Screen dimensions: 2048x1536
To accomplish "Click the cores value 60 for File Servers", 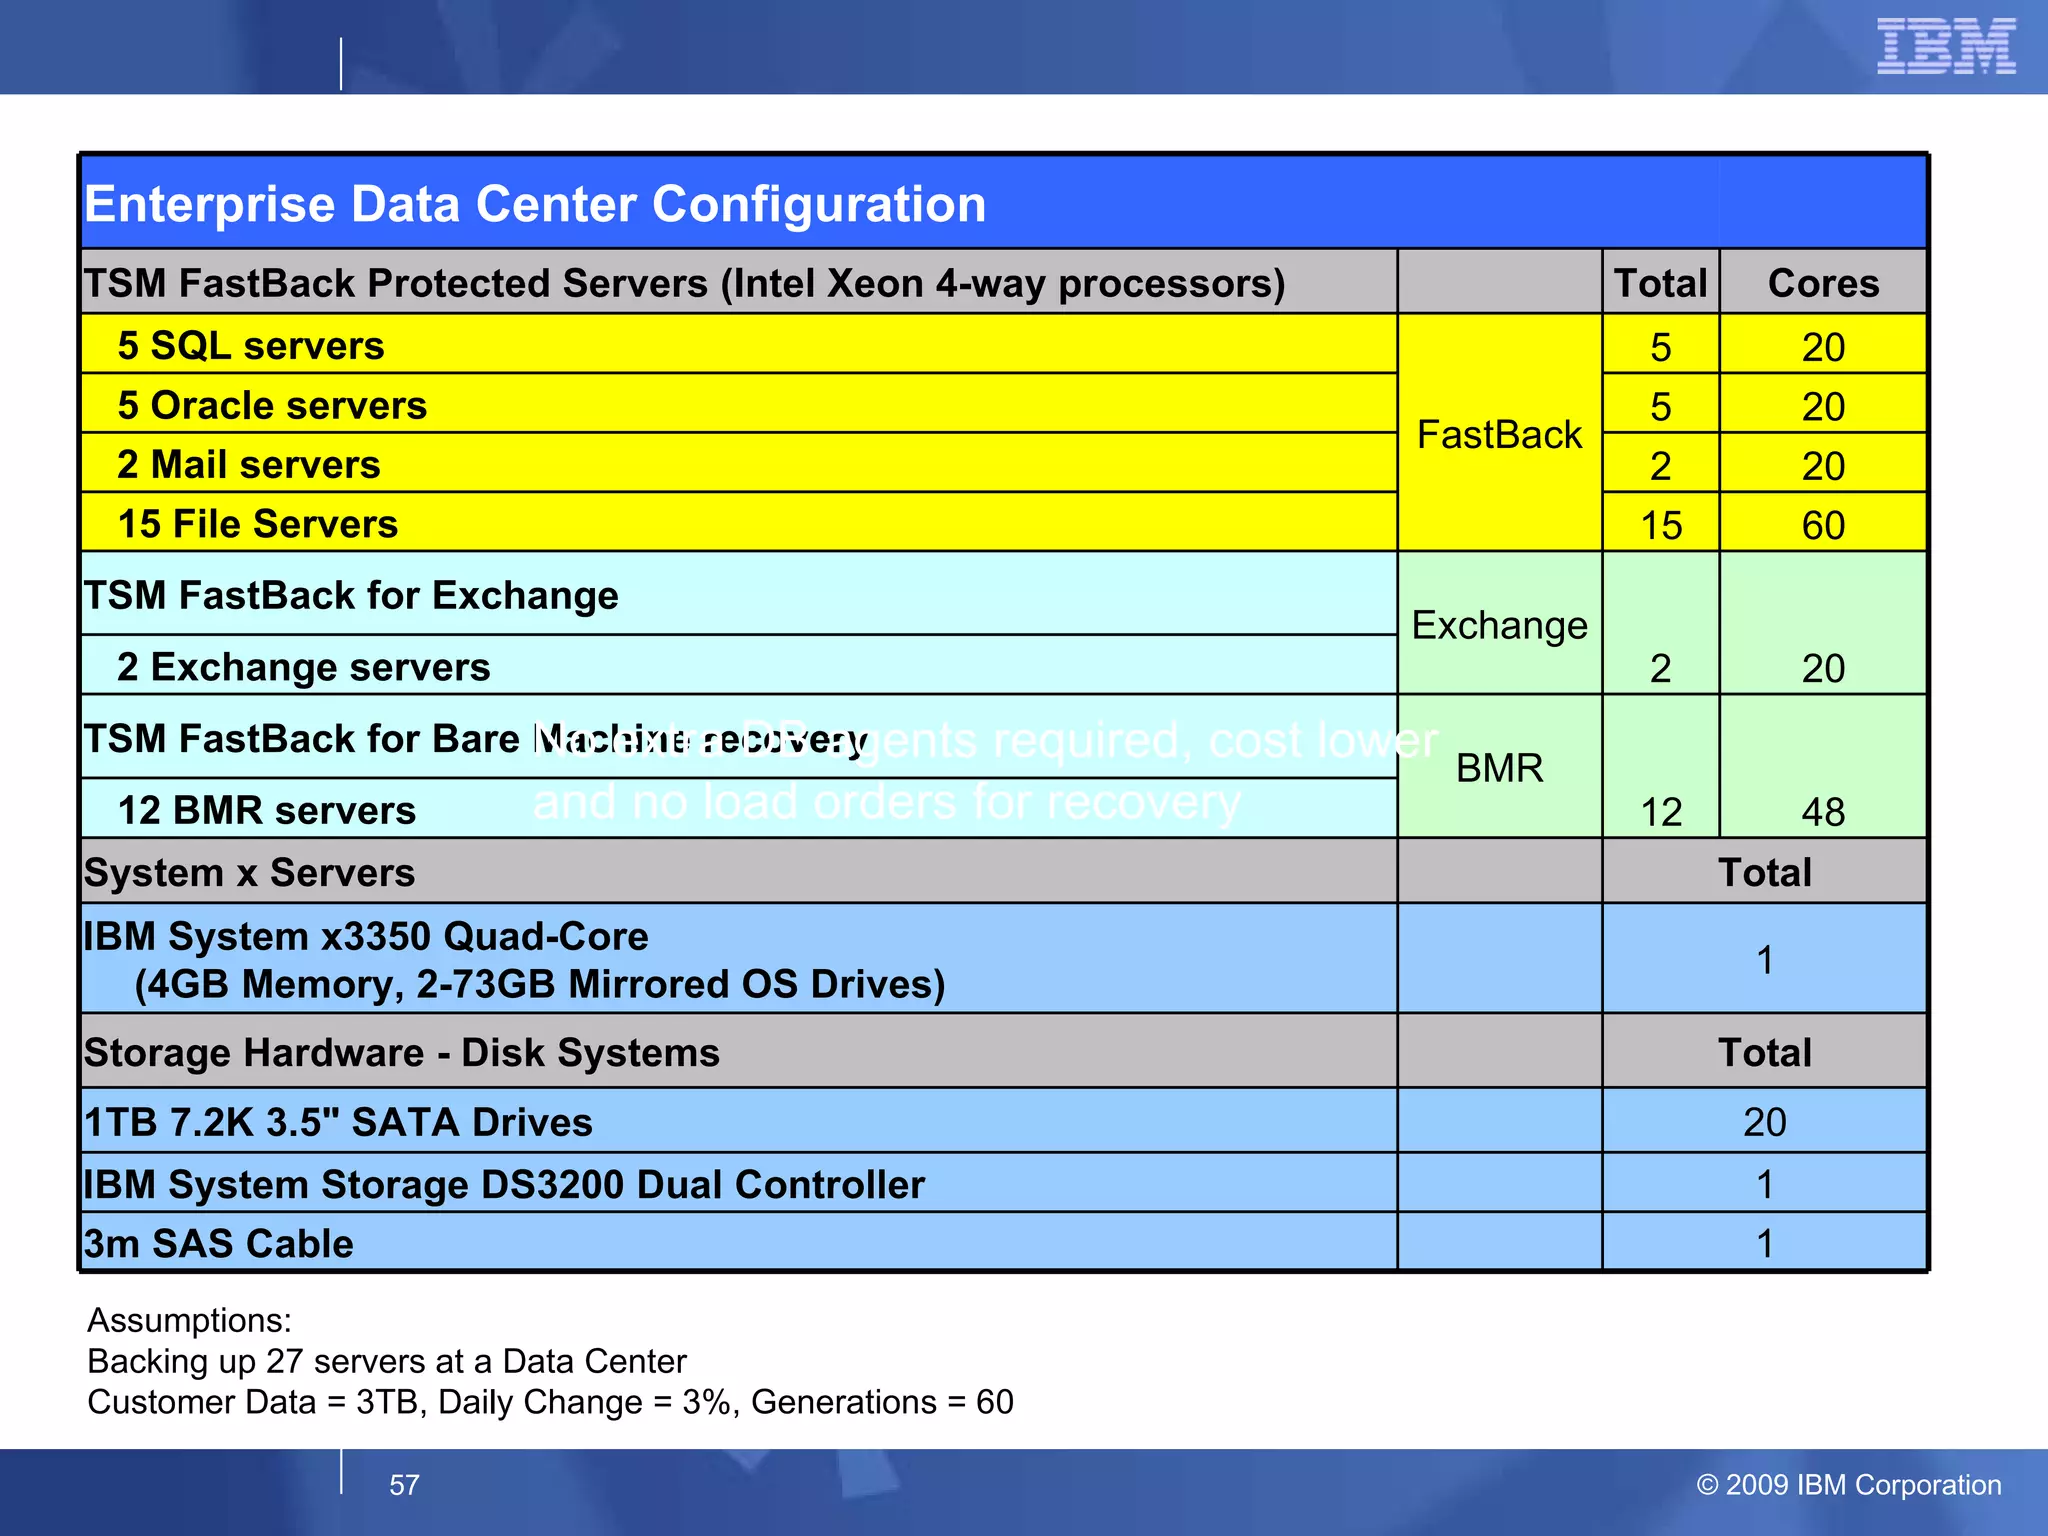I will 1823,526.
